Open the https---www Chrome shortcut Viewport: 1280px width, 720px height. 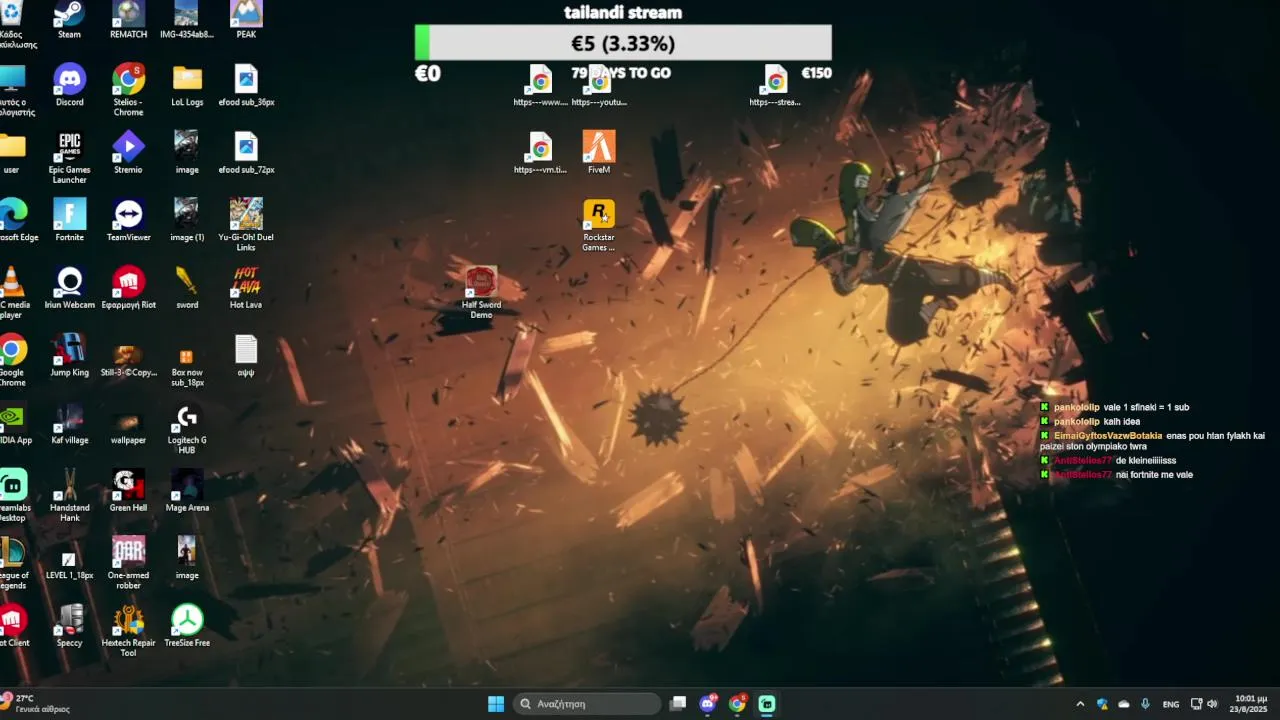540,85
